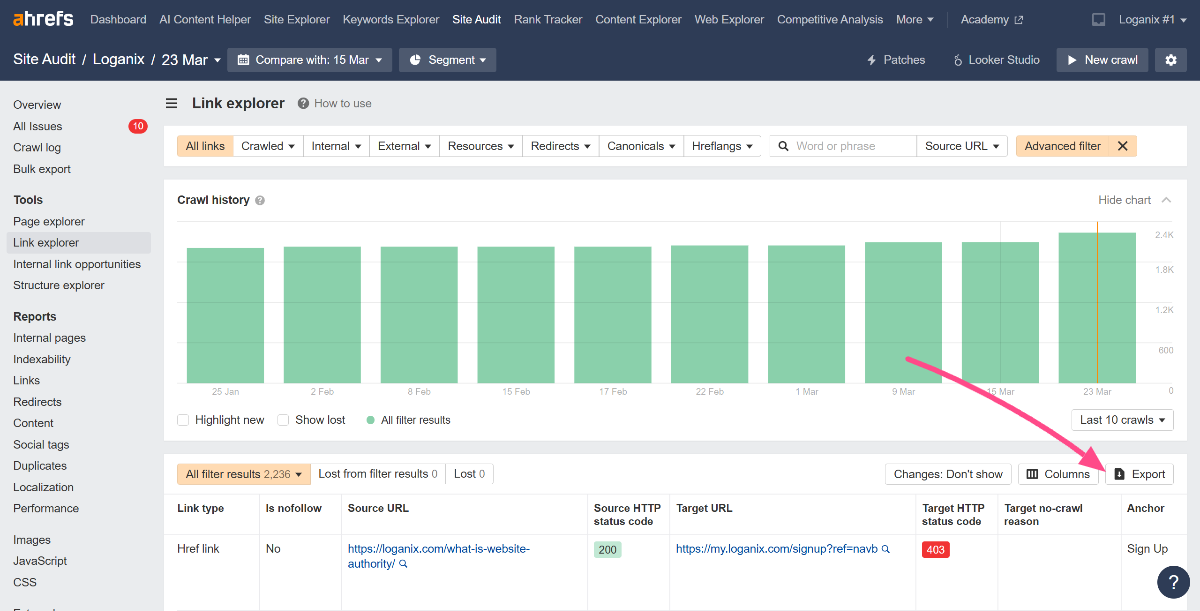Inspect source URL magnifier icon

tap(403, 564)
